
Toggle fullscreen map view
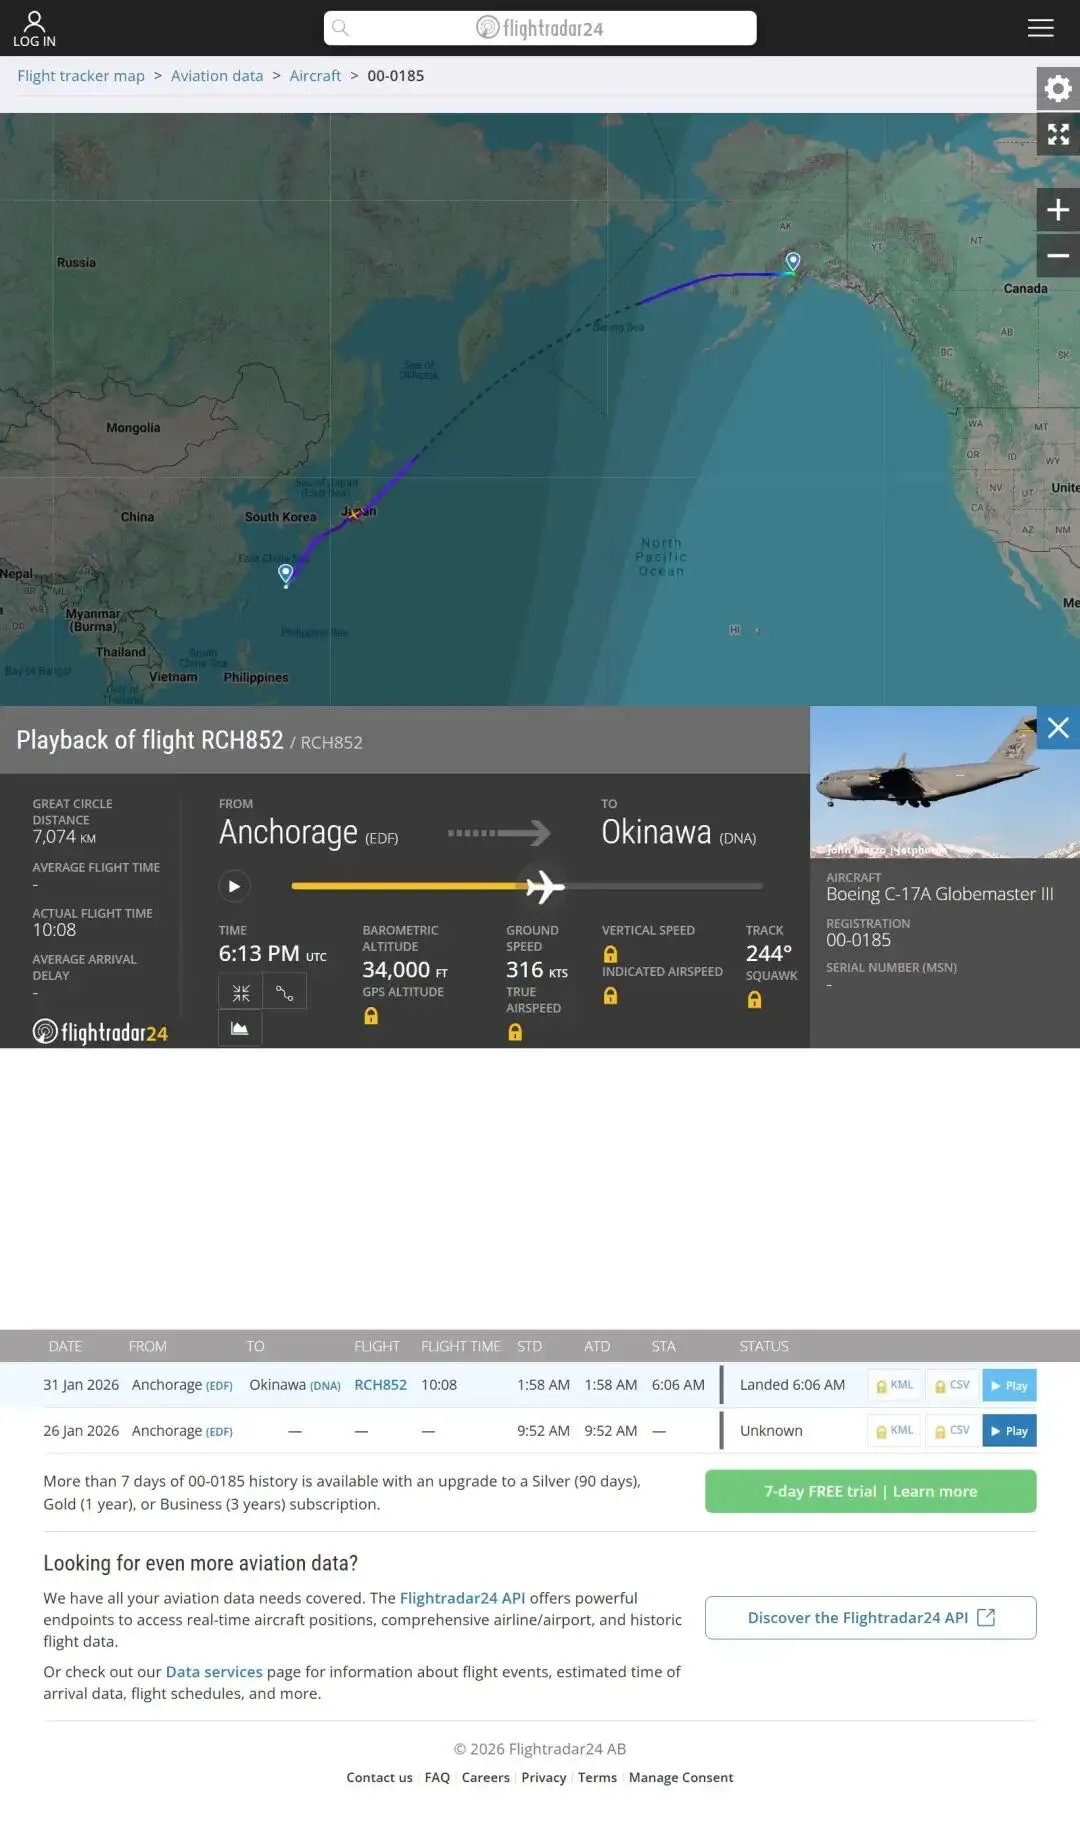pyautogui.click(x=1058, y=134)
